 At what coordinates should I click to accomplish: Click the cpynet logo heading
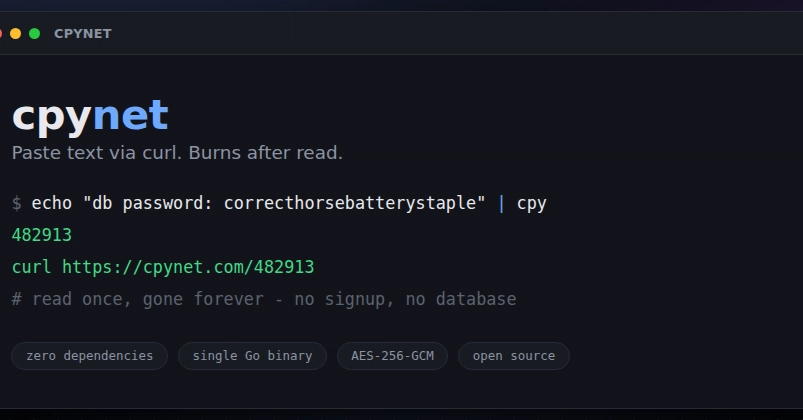click(x=90, y=117)
